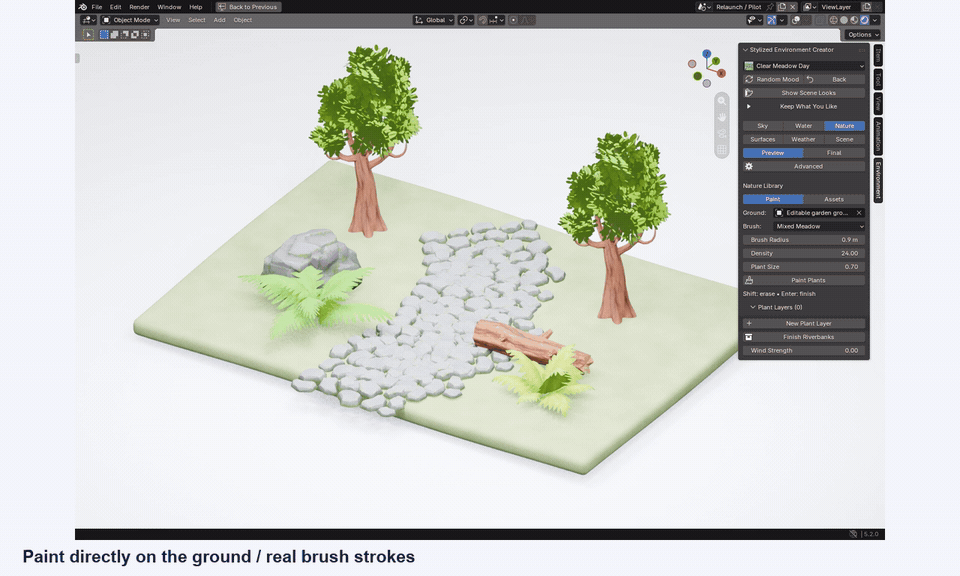Select Paint mode in Nature Library

(x=773, y=200)
